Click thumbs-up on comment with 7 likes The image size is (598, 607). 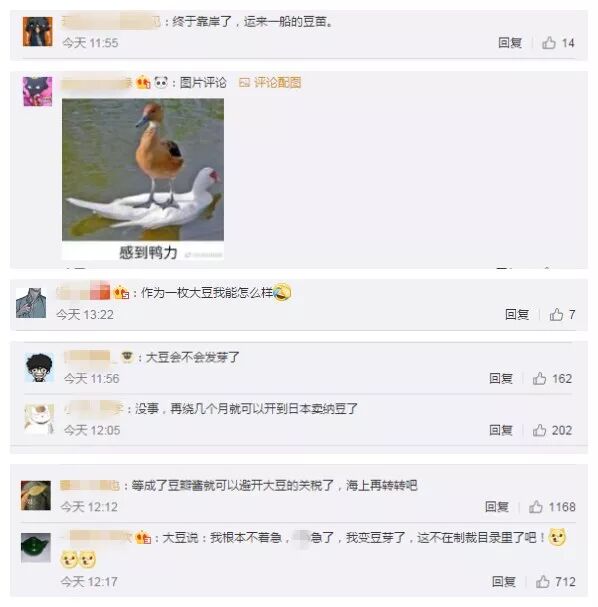coord(556,314)
